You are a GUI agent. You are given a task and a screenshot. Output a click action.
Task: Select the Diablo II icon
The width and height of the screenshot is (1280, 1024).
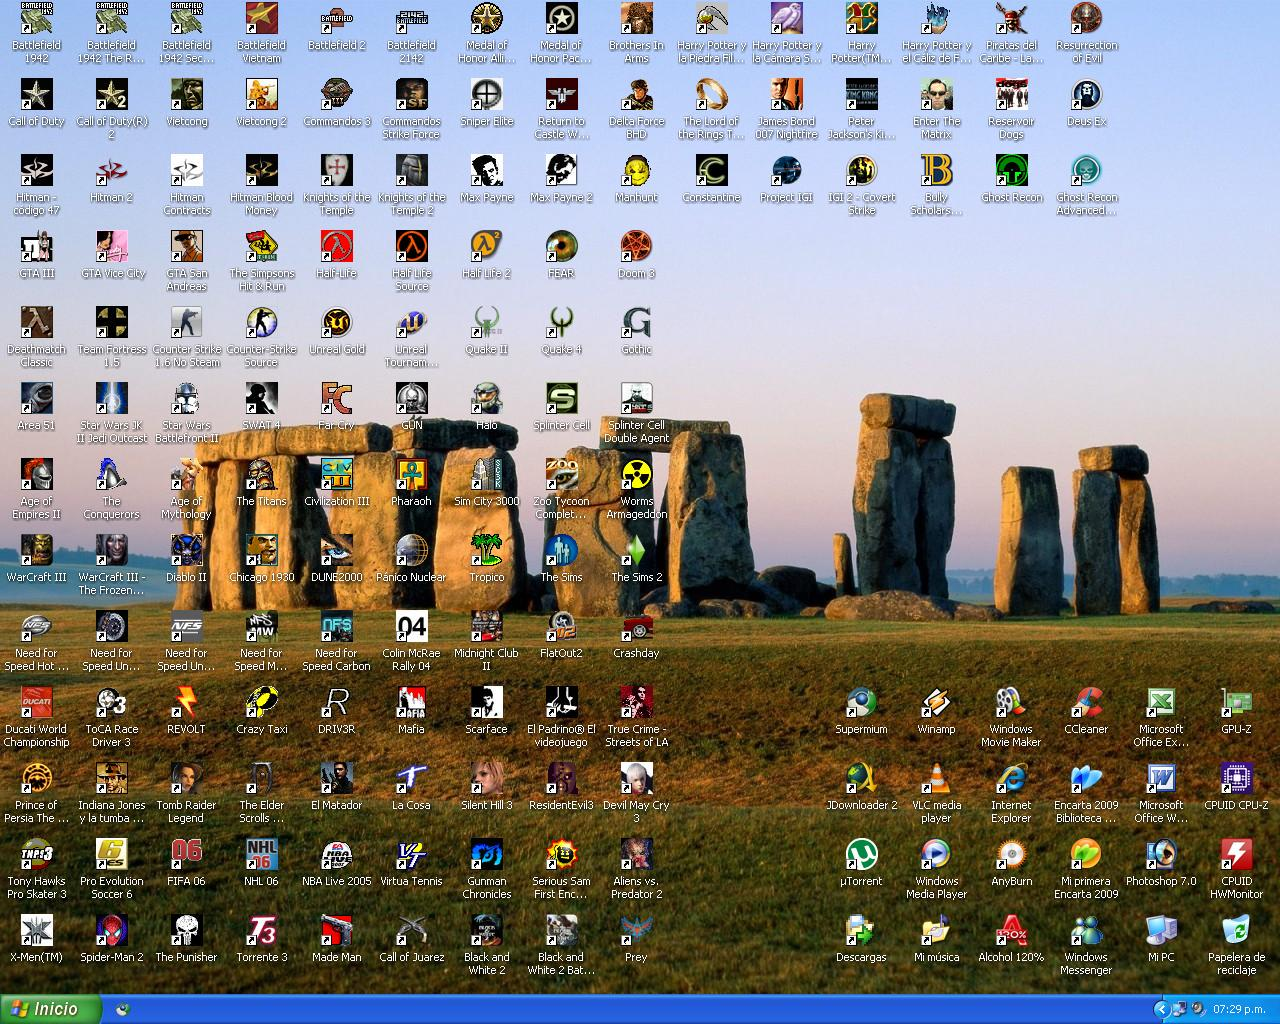(187, 560)
